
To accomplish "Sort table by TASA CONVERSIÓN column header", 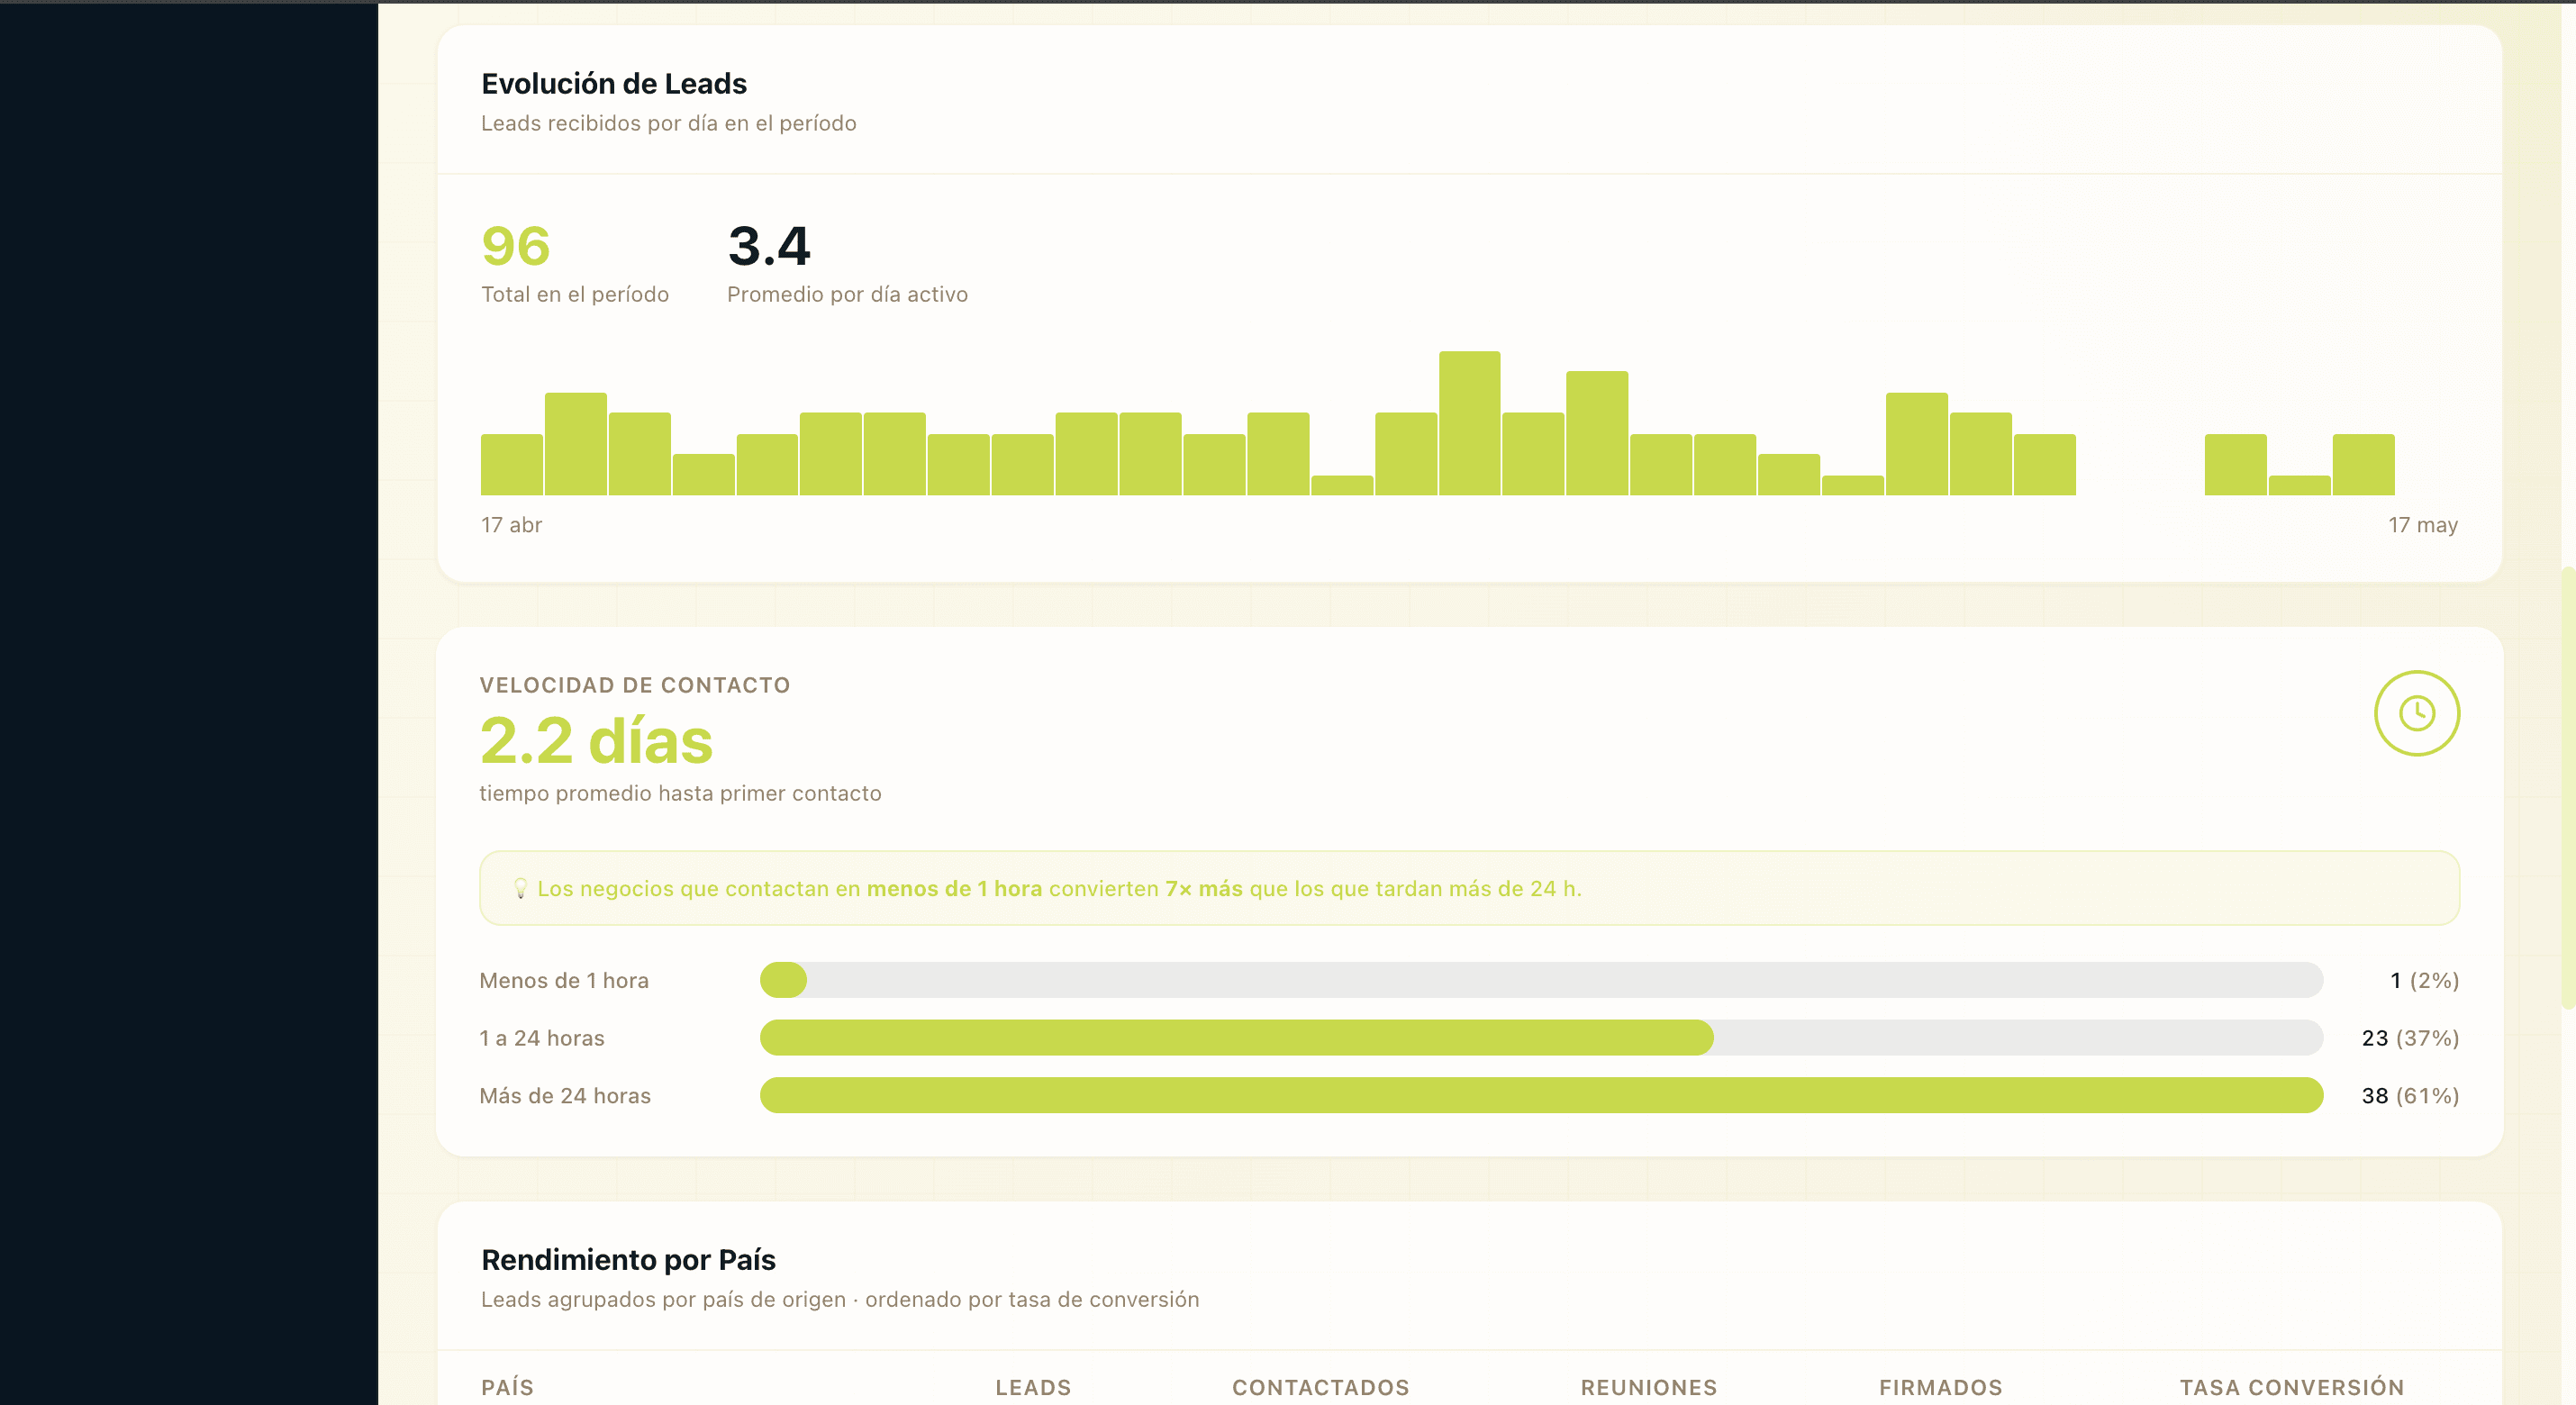I will click(x=2291, y=1387).
